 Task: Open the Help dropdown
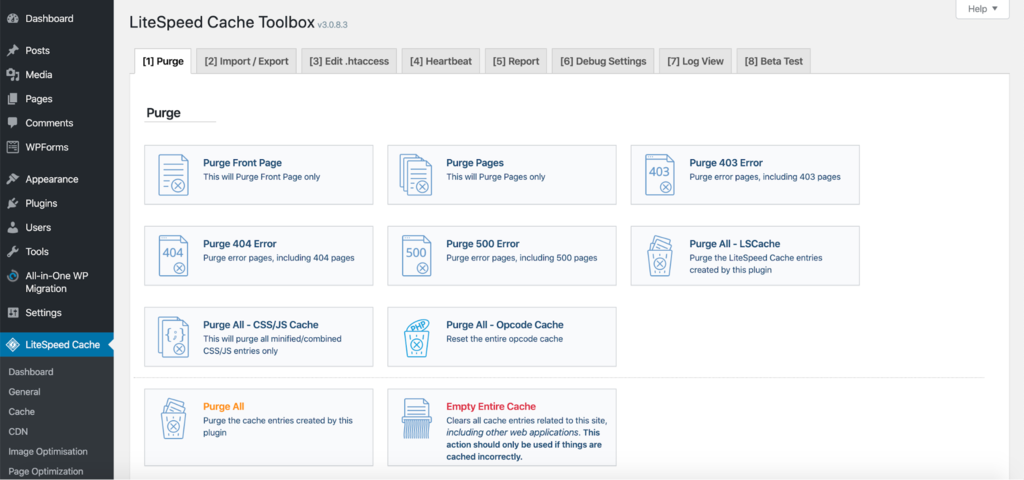tap(982, 9)
